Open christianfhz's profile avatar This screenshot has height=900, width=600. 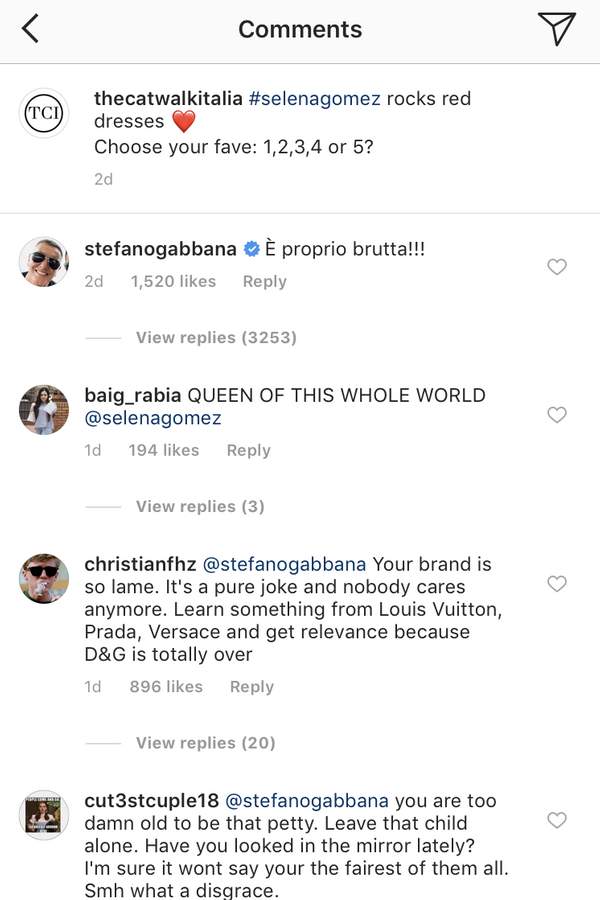(x=44, y=577)
